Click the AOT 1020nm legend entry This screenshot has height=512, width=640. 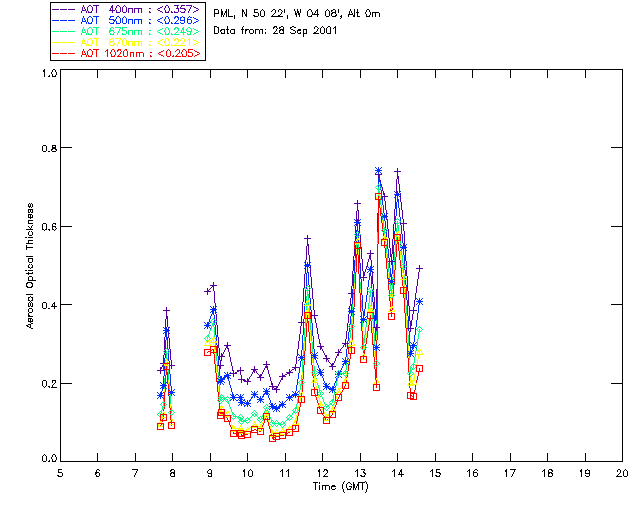[x=126, y=53]
